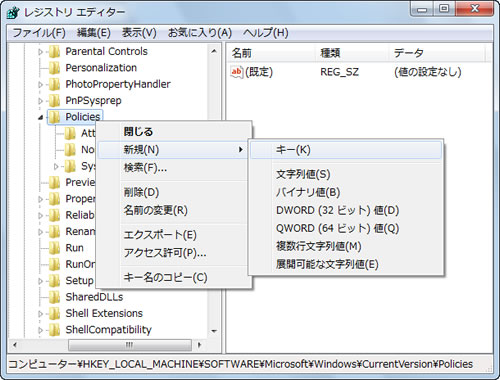Screen dimensions: 500x380
Task: Click the tree scroll-down arrow
Action: pyautogui.click(x=214, y=331)
